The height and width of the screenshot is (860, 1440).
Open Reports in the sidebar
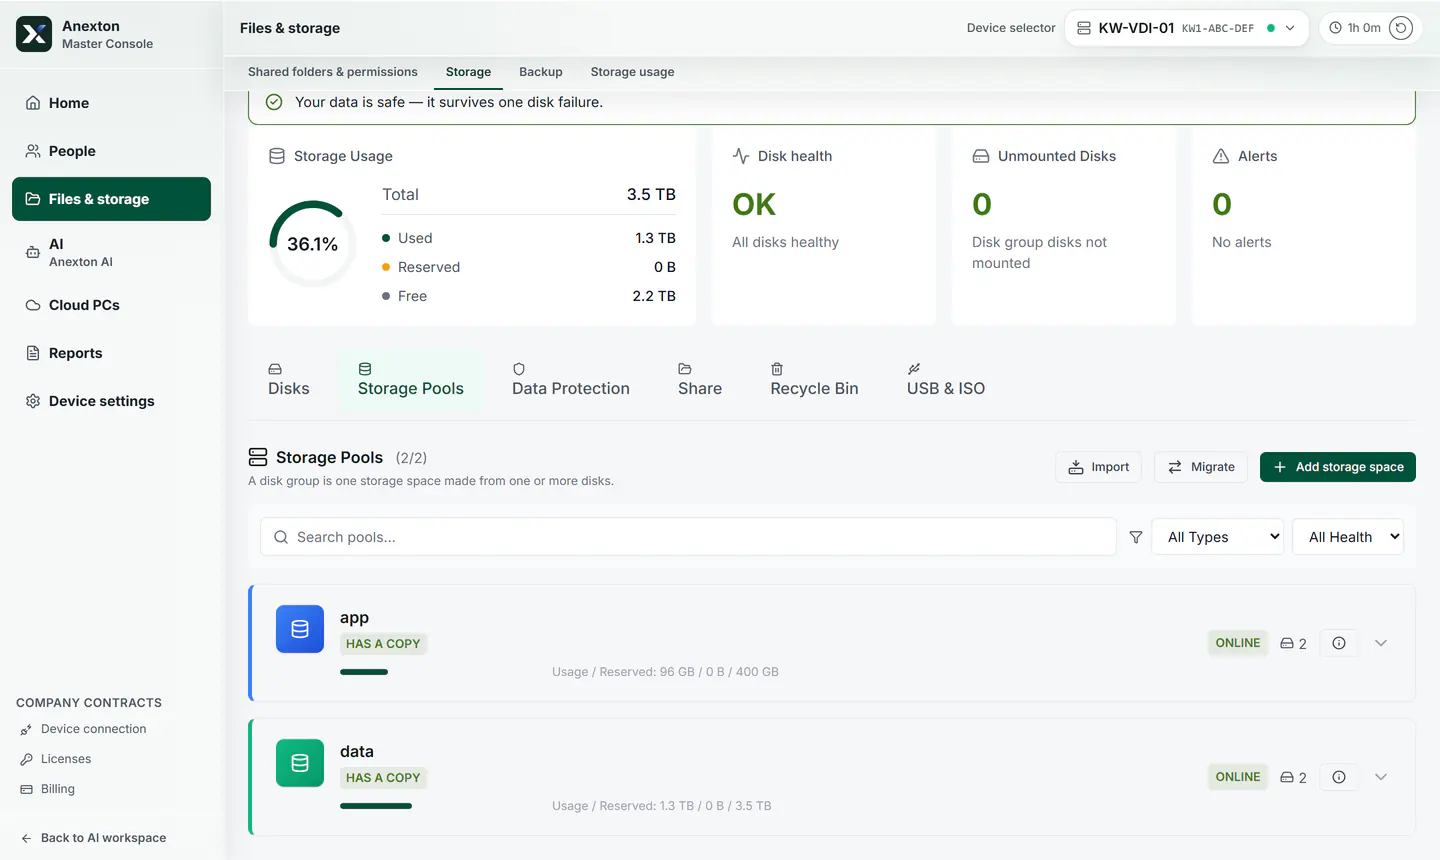[x=111, y=353]
